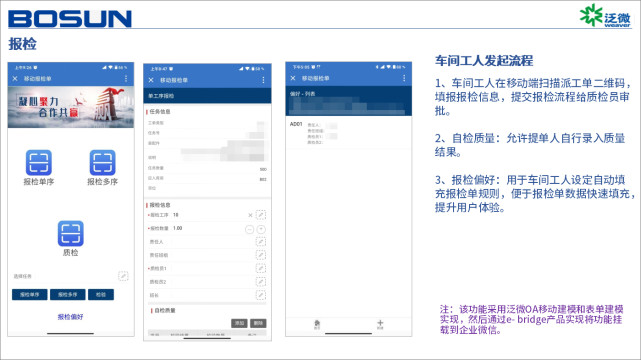Click the dark blue 报检多序 button

pyautogui.click(x=67, y=295)
